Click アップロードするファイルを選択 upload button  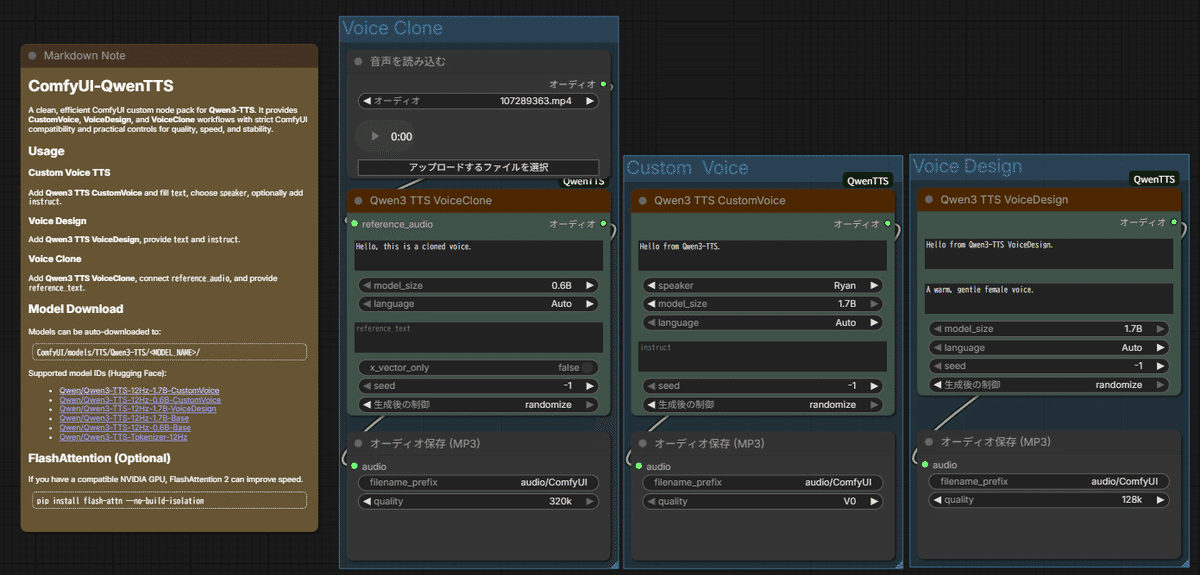pyautogui.click(x=478, y=167)
